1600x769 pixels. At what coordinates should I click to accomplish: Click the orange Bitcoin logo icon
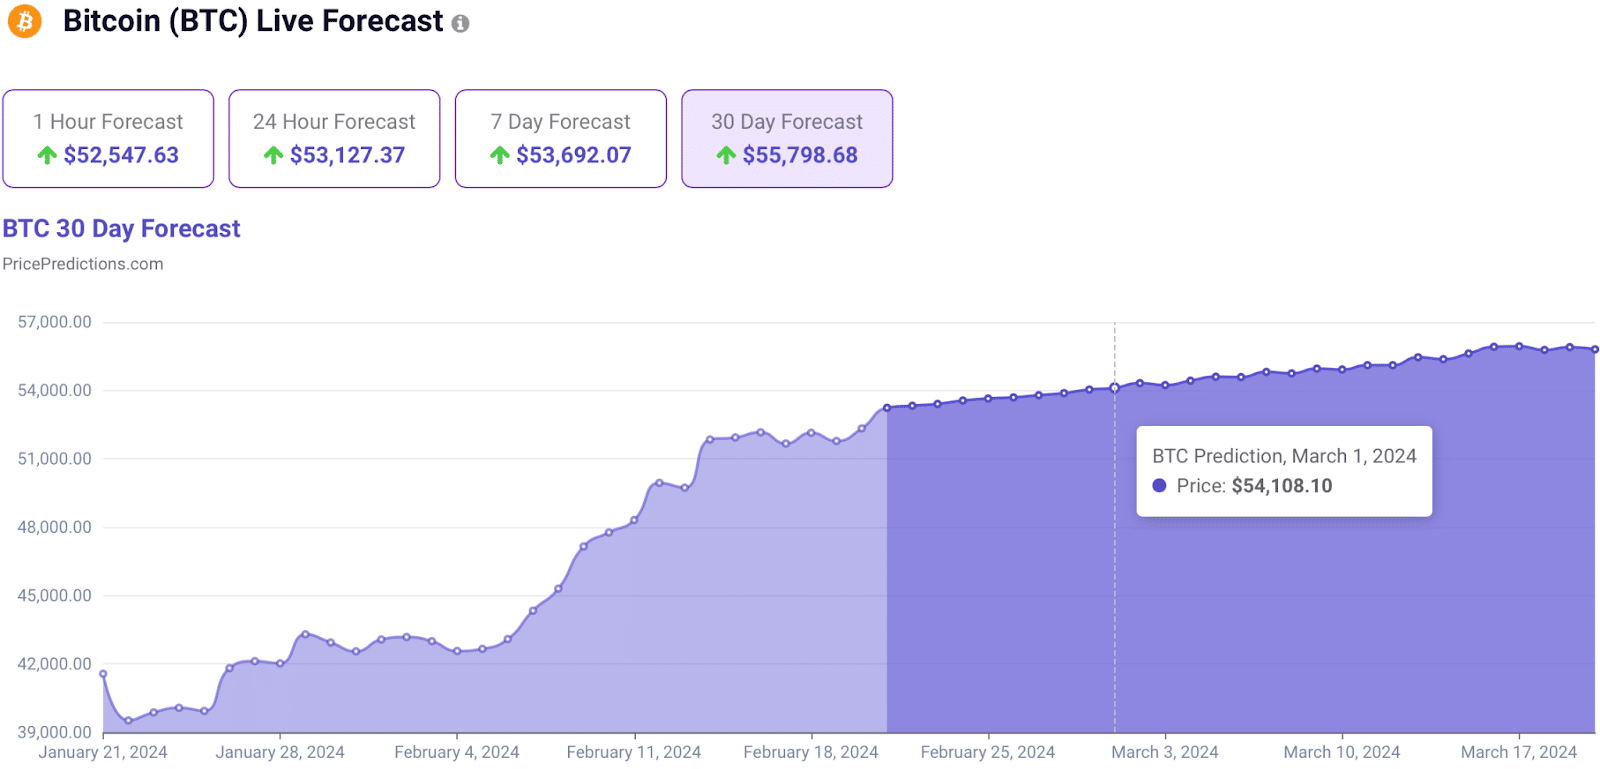tap(25, 21)
